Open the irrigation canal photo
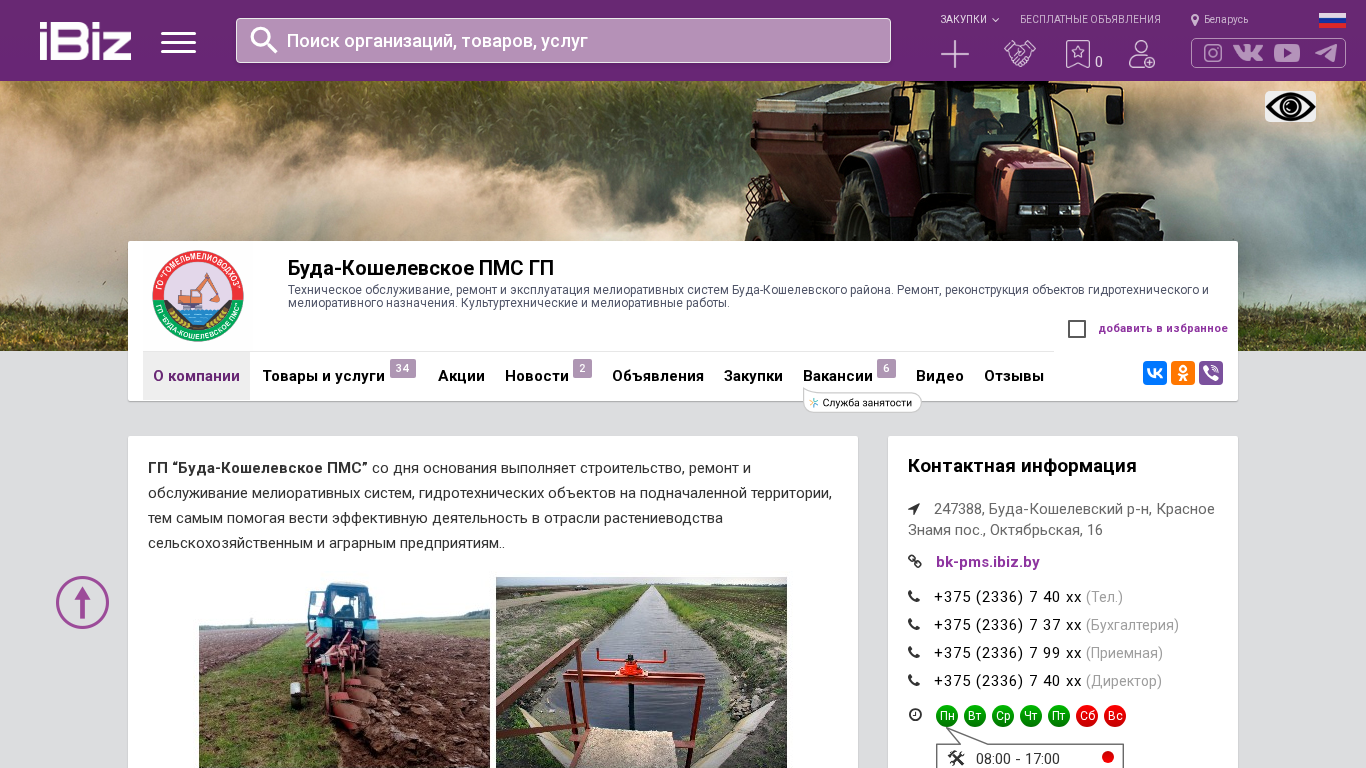 point(641,673)
